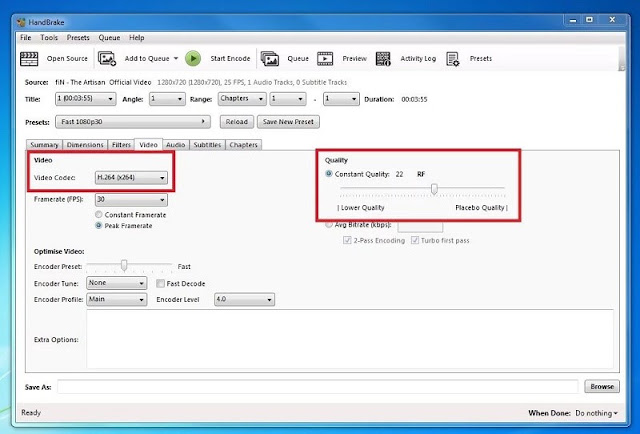This screenshot has width=640, height=434.
Task: Open the Angle dropdown
Action: [x=167, y=99]
